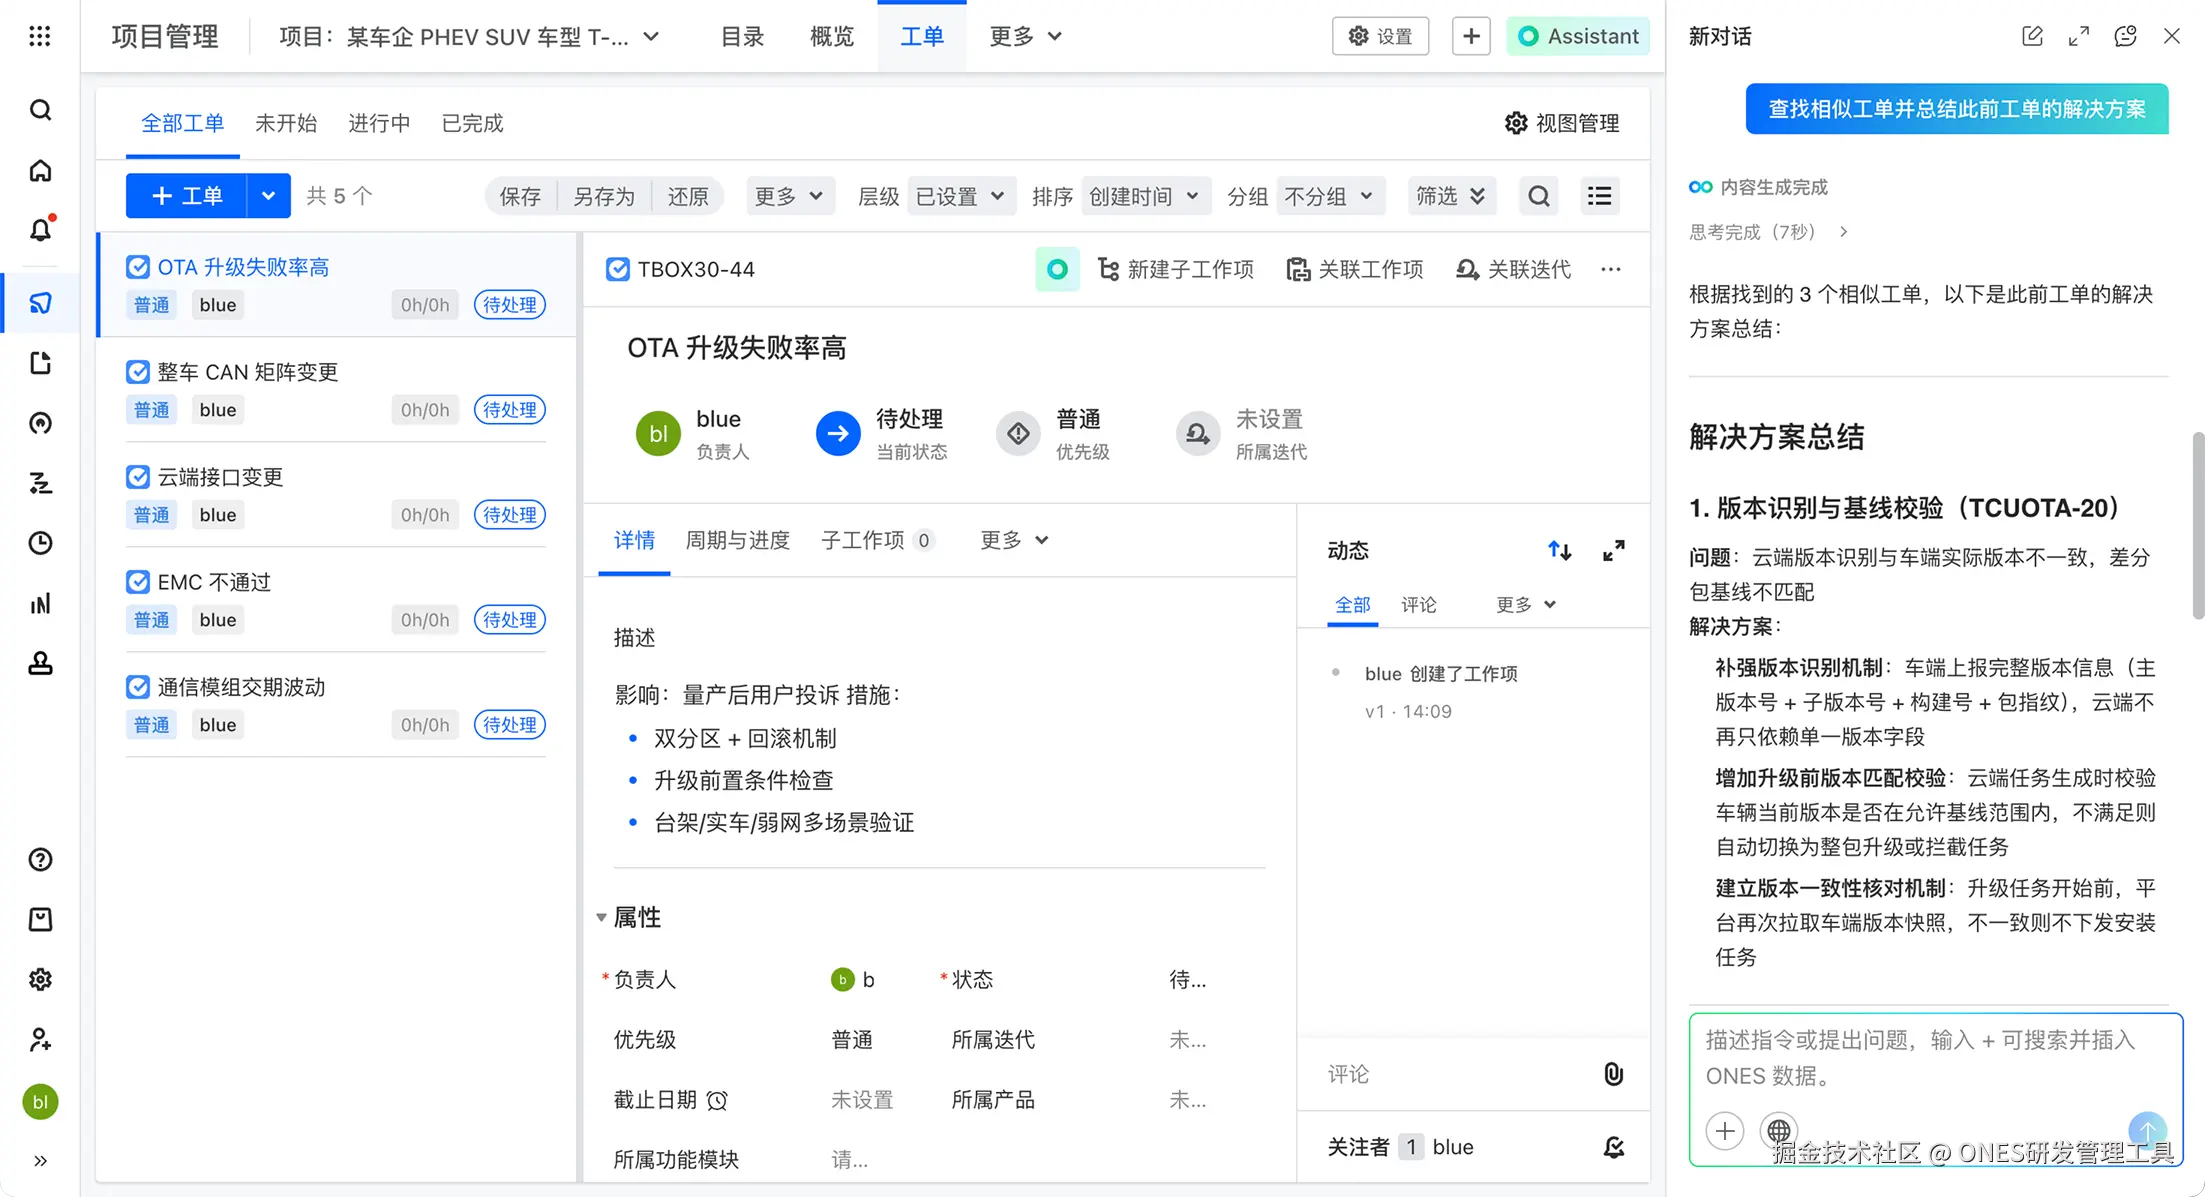Viewport: 2205px width, 1197px height.
Task: Toggle checkbox for 云端接口变更 work item
Action: pos(138,477)
